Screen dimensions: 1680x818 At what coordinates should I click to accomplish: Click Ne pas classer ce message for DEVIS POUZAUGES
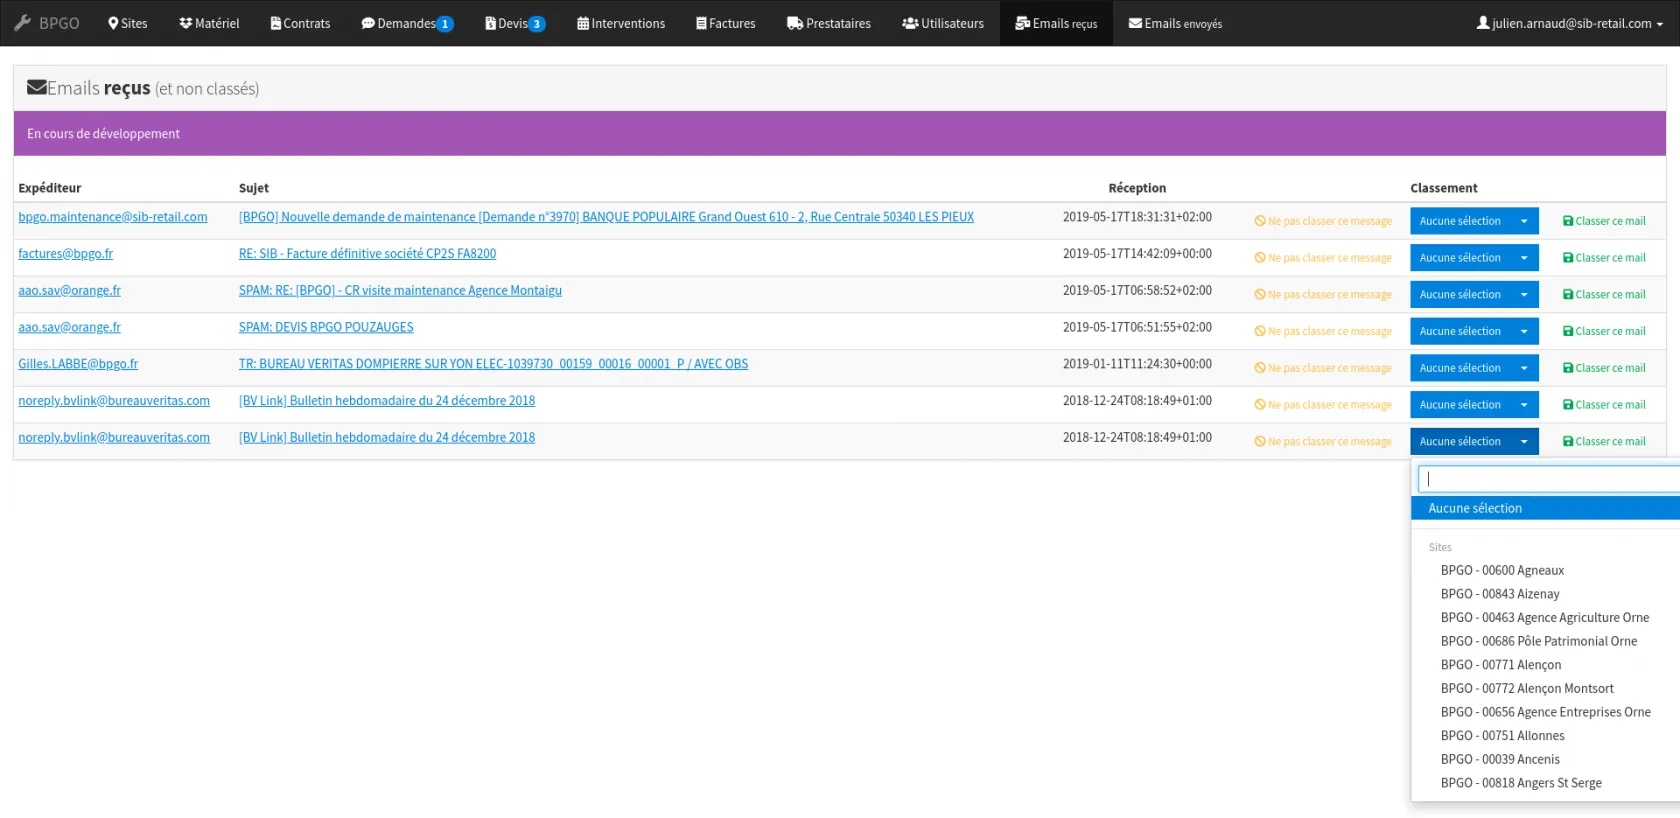click(x=1323, y=331)
